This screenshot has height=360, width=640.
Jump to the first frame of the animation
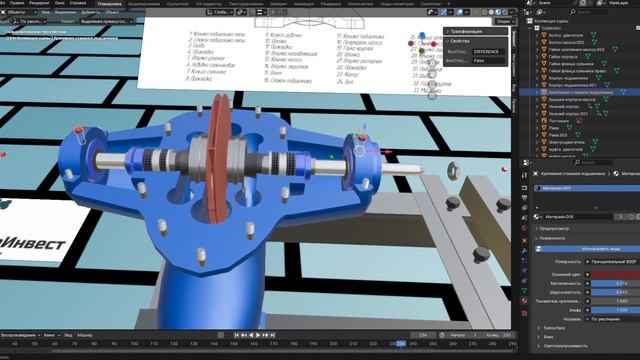pos(236,335)
